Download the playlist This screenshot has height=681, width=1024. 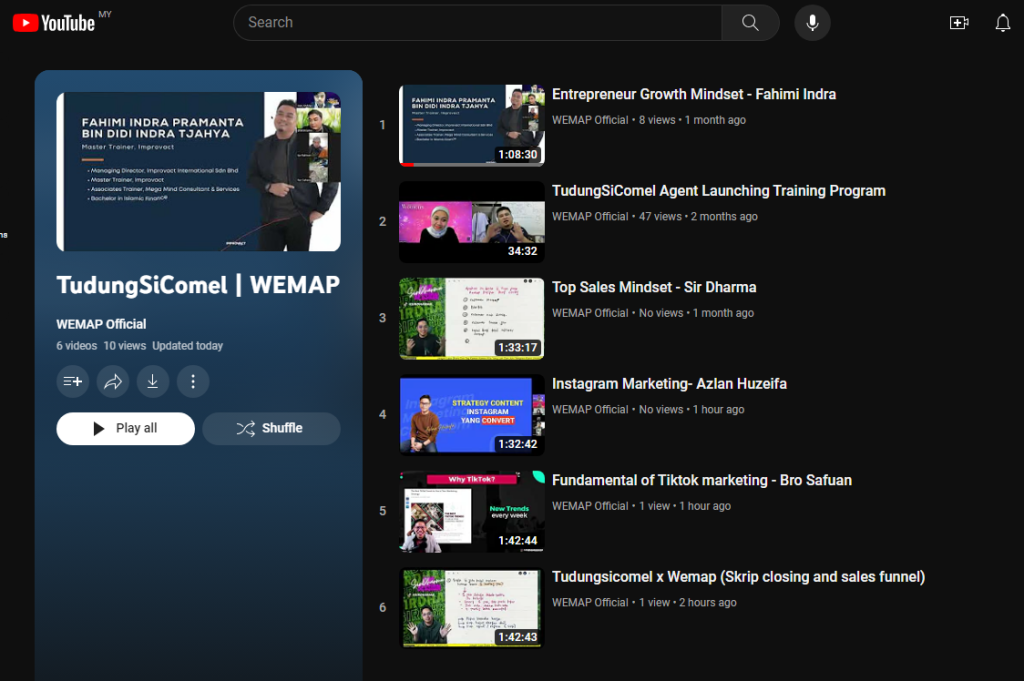pyautogui.click(x=153, y=381)
